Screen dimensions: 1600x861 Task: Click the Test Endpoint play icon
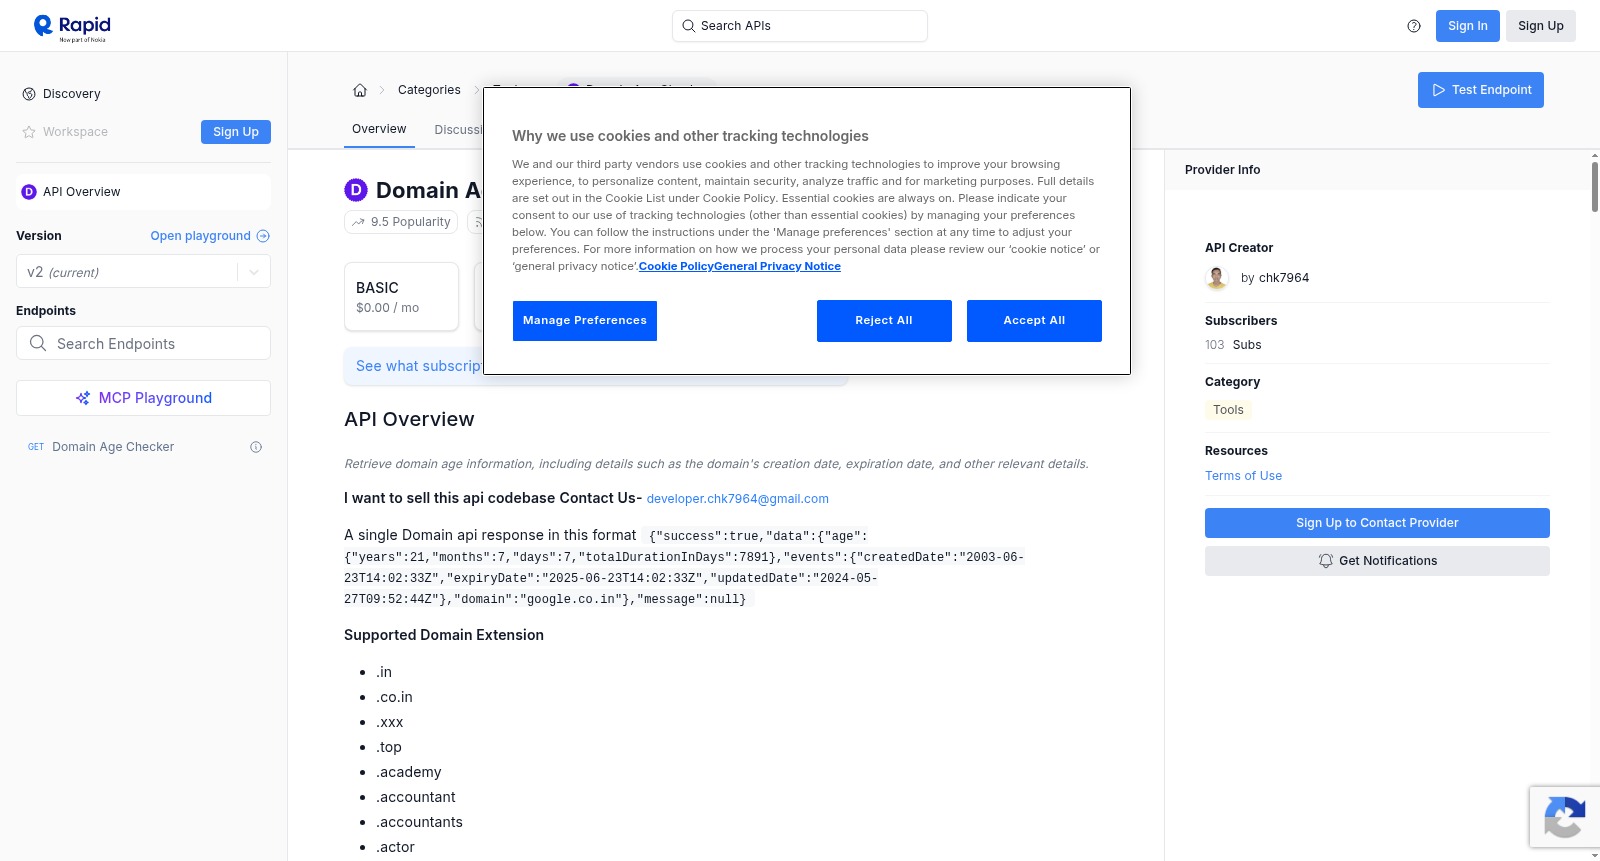point(1439,90)
